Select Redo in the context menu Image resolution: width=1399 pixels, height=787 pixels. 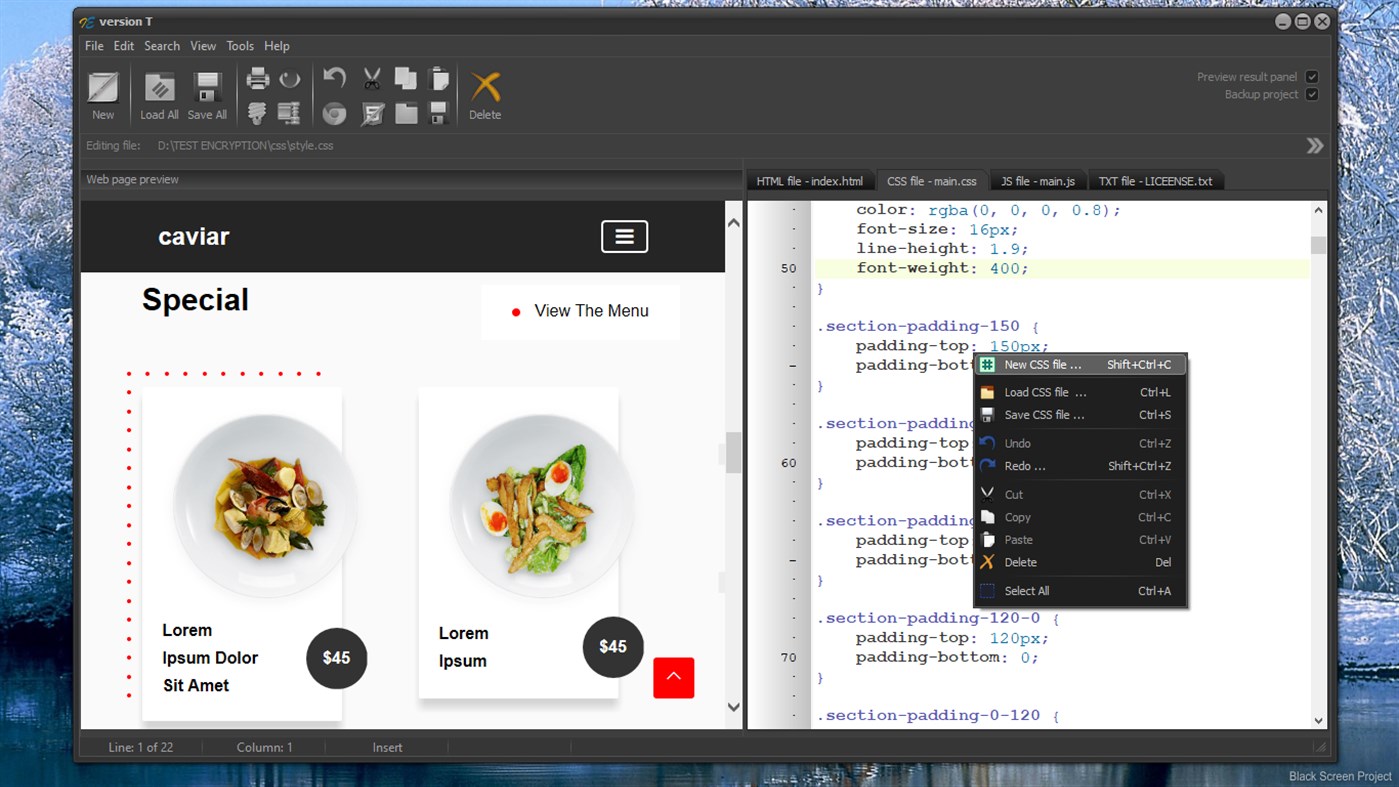coord(1080,466)
